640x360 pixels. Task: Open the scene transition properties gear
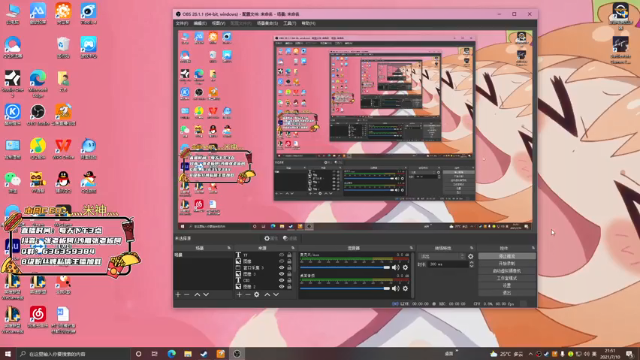[x=471, y=256]
